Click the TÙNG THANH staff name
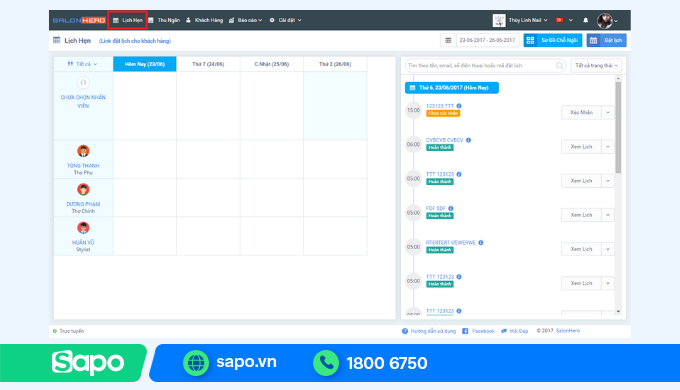The width and height of the screenshot is (680, 390). click(83, 166)
